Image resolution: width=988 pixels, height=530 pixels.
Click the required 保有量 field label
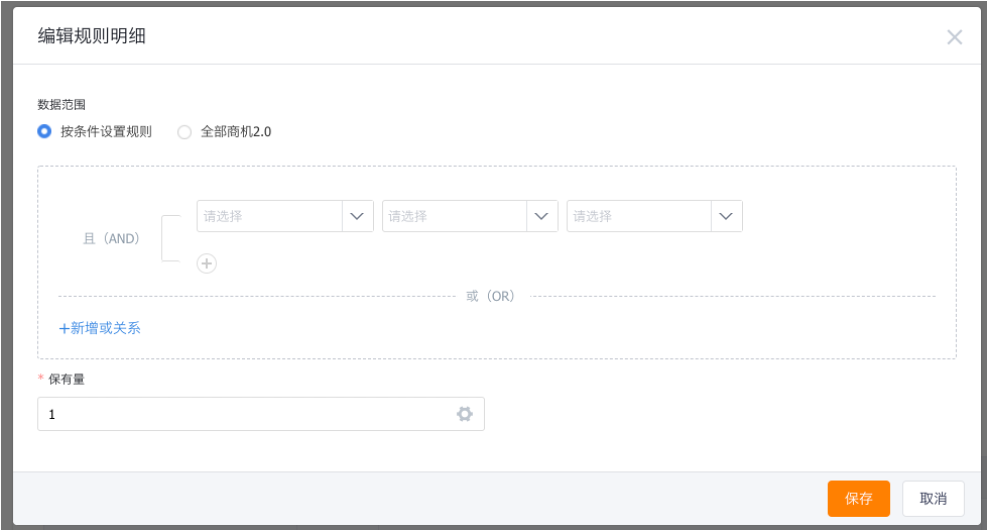click(x=65, y=380)
